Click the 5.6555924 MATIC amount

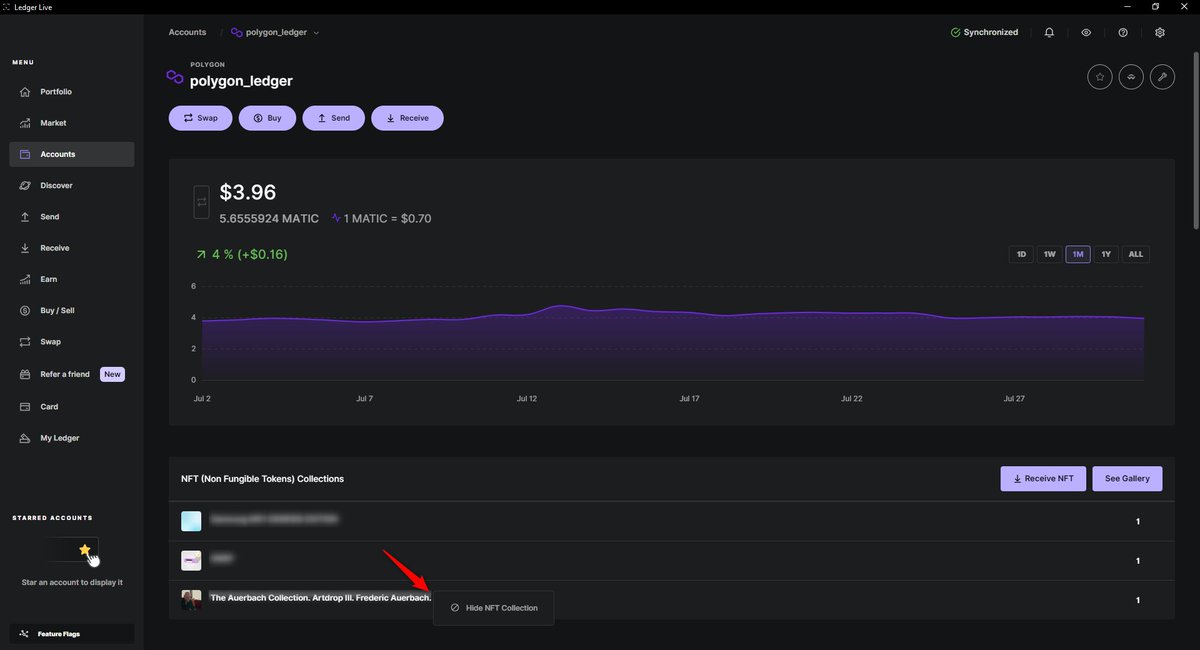click(x=269, y=218)
